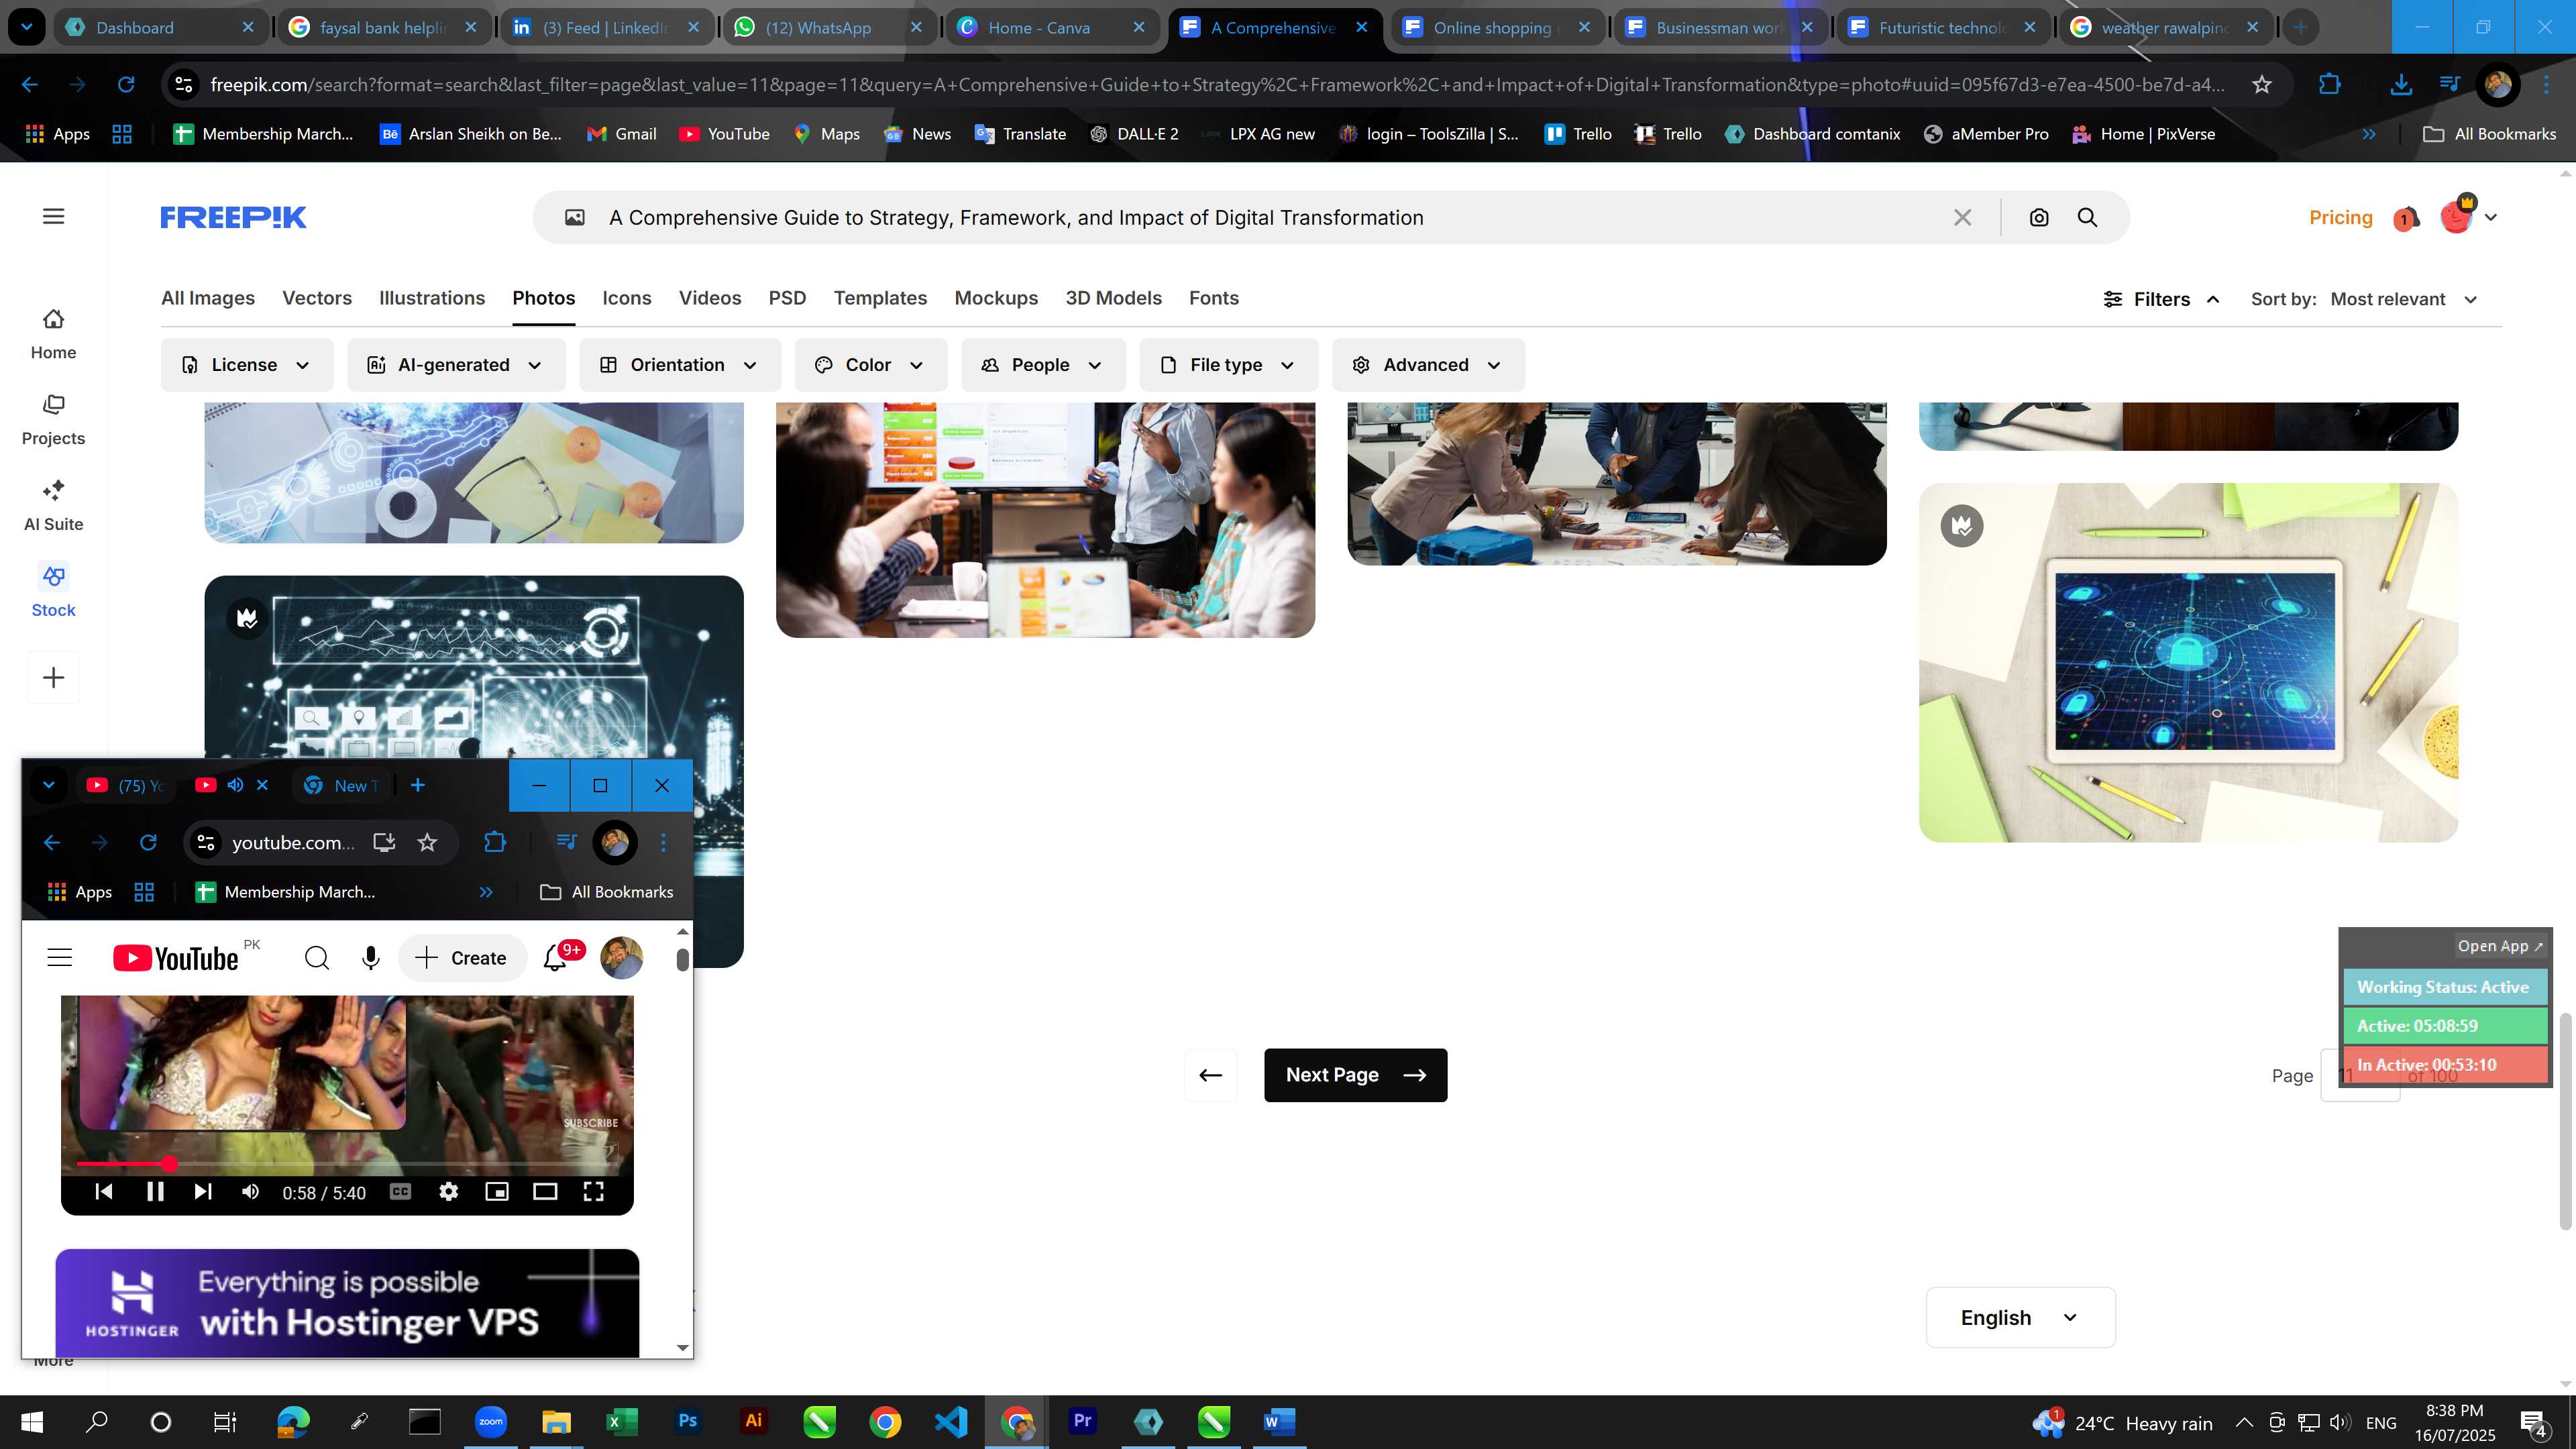Open tablet with cybersecurity locks photo

(2188, 662)
